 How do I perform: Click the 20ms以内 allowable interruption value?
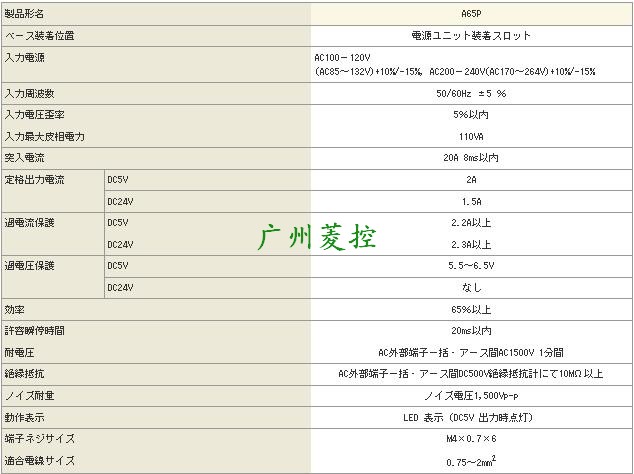470,330
